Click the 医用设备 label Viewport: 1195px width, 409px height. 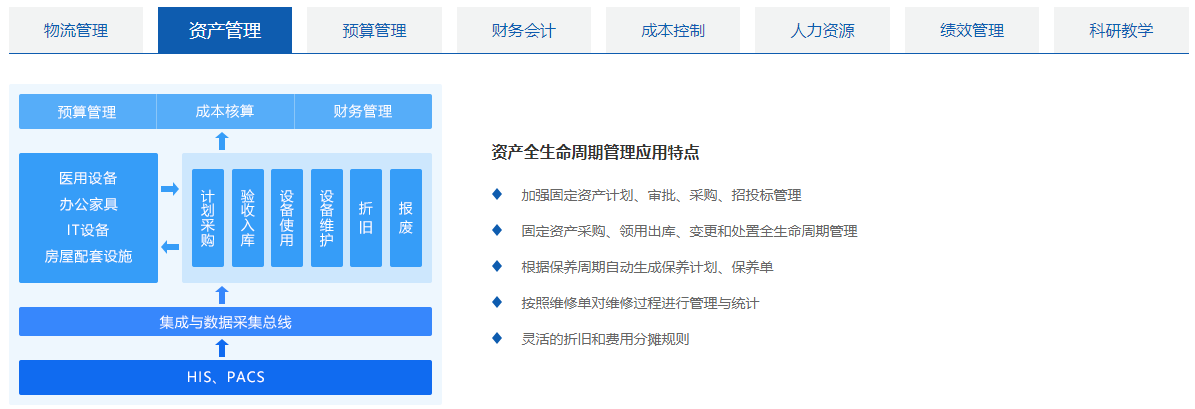(x=88, y=178)
